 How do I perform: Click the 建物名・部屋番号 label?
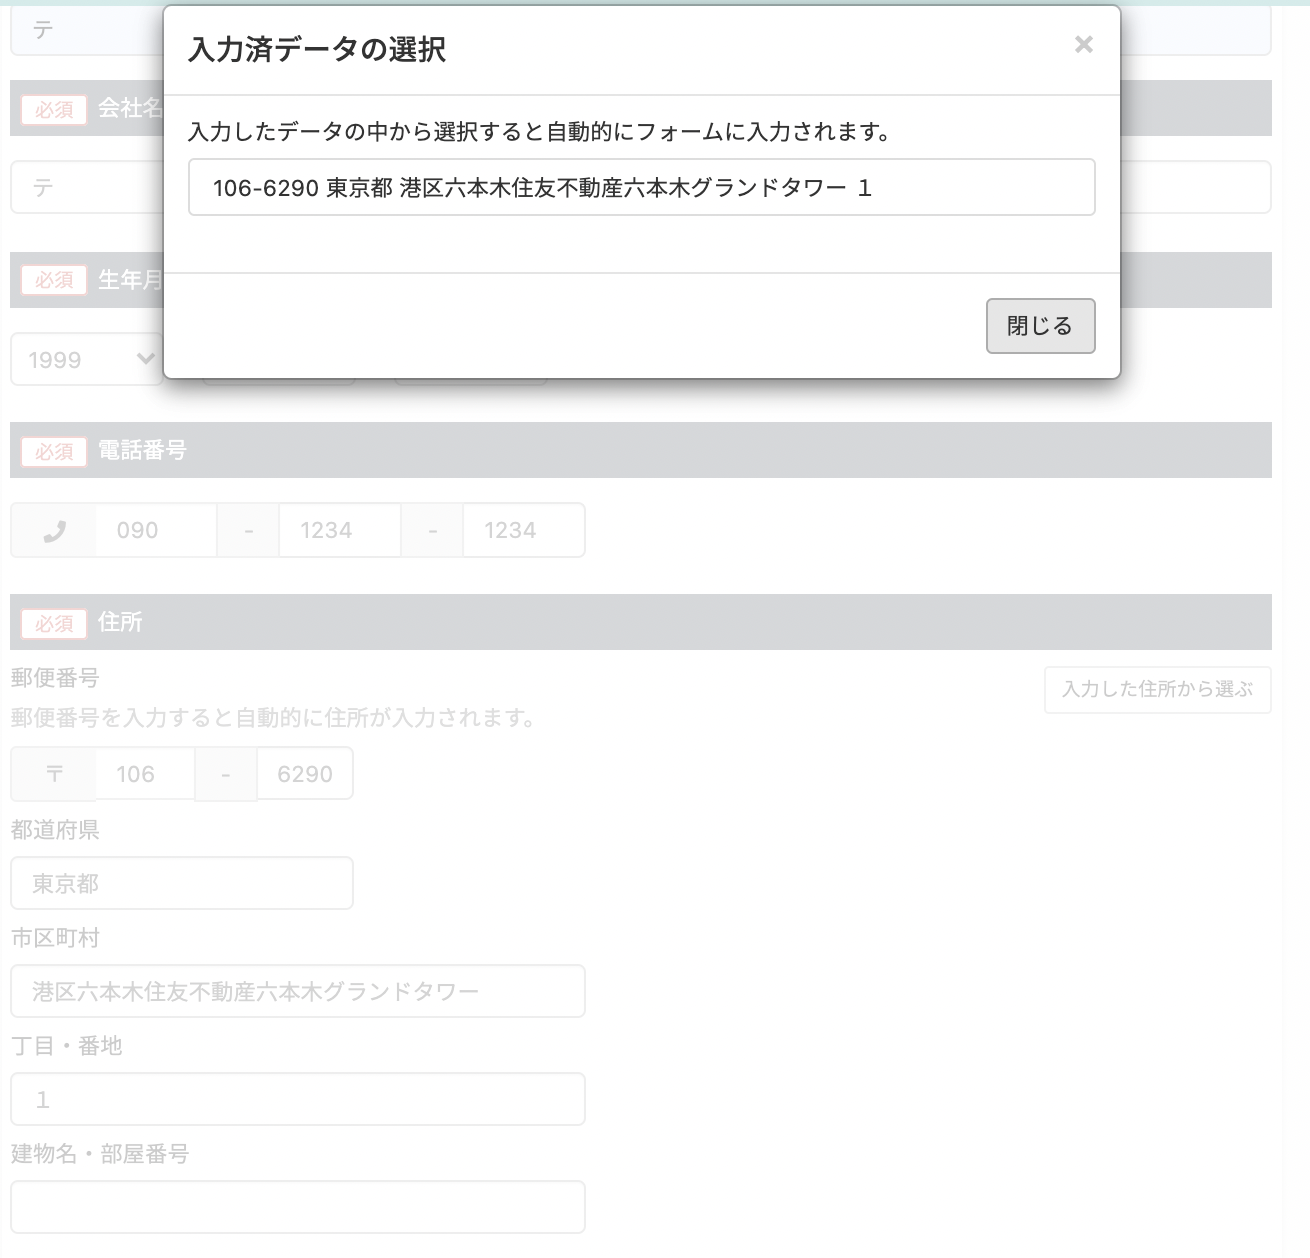point(100,1154)
